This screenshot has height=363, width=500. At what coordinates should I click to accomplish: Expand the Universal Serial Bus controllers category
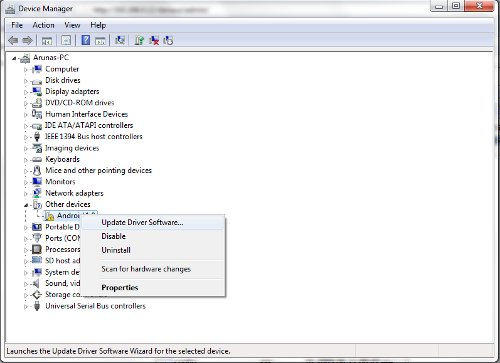point(26,306)
